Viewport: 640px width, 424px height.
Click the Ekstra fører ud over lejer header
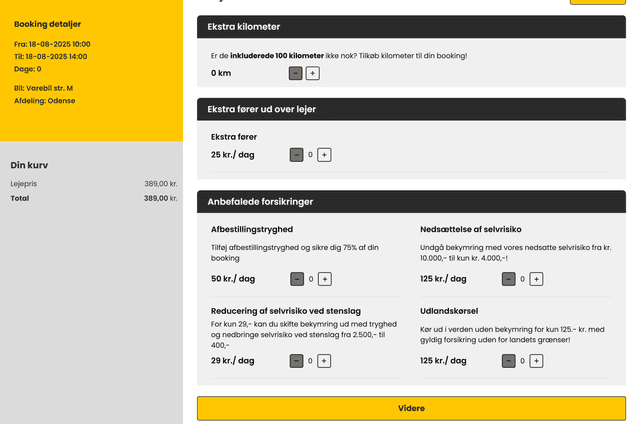click(x=411, y=109)
